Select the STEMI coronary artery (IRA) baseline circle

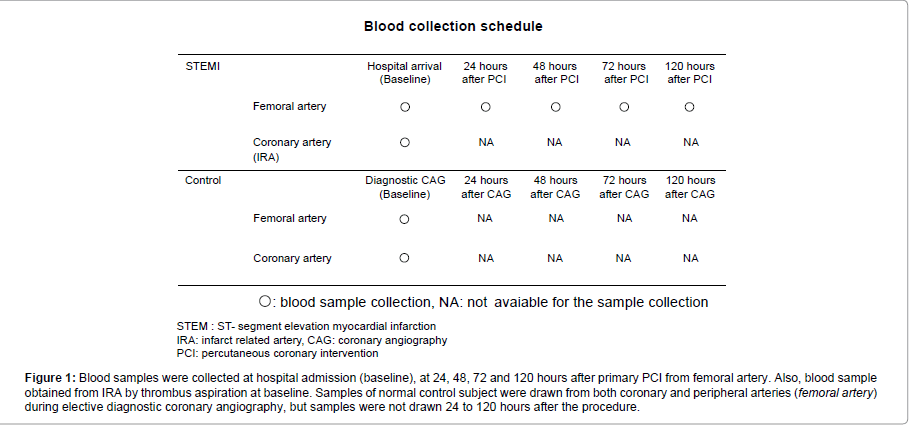(405, 143)
